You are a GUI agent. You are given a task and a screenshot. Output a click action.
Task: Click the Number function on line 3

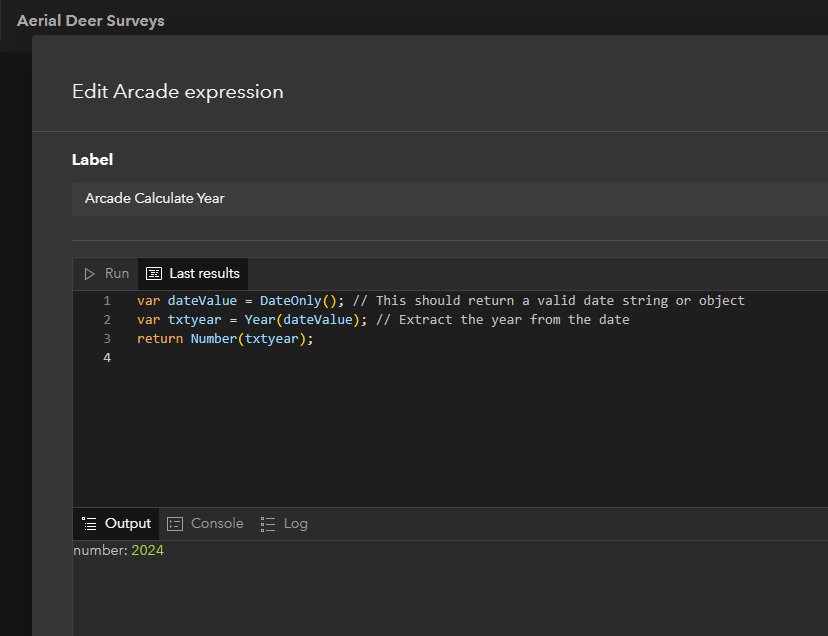coord(223,338)
